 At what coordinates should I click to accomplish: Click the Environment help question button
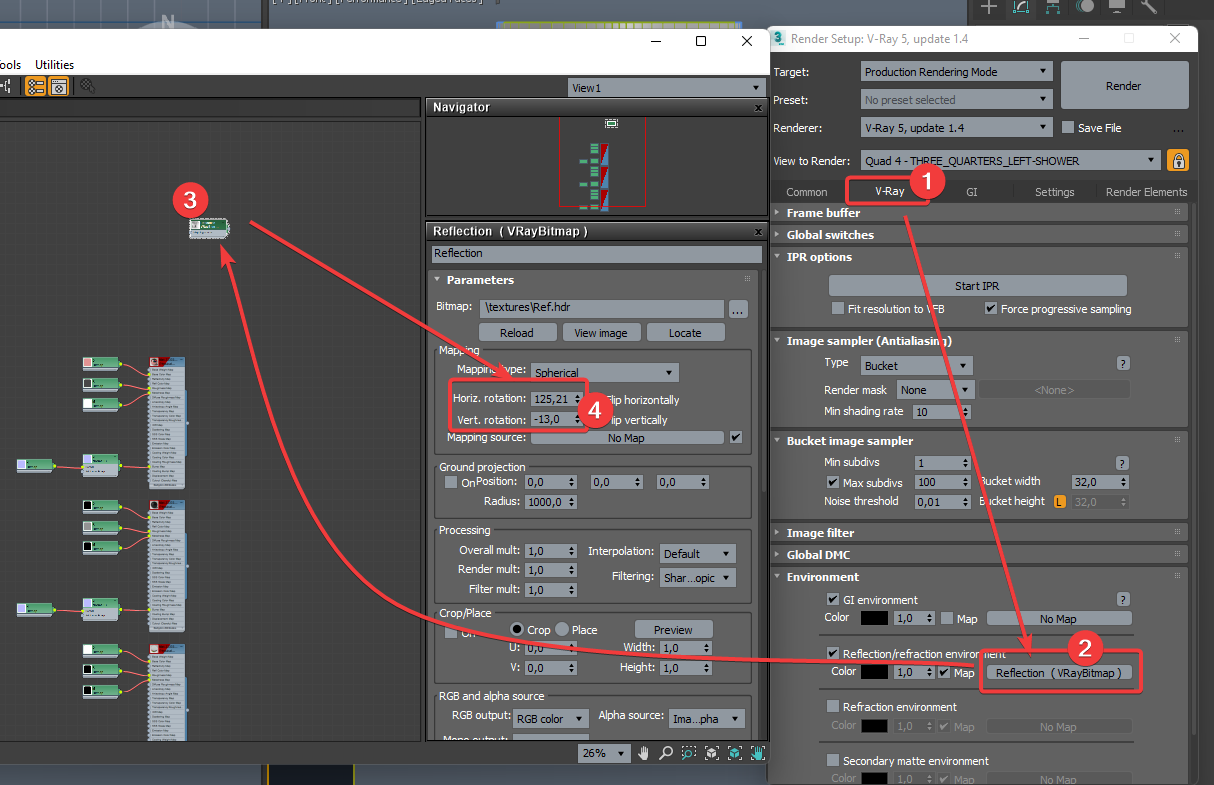coord(1123,599)
